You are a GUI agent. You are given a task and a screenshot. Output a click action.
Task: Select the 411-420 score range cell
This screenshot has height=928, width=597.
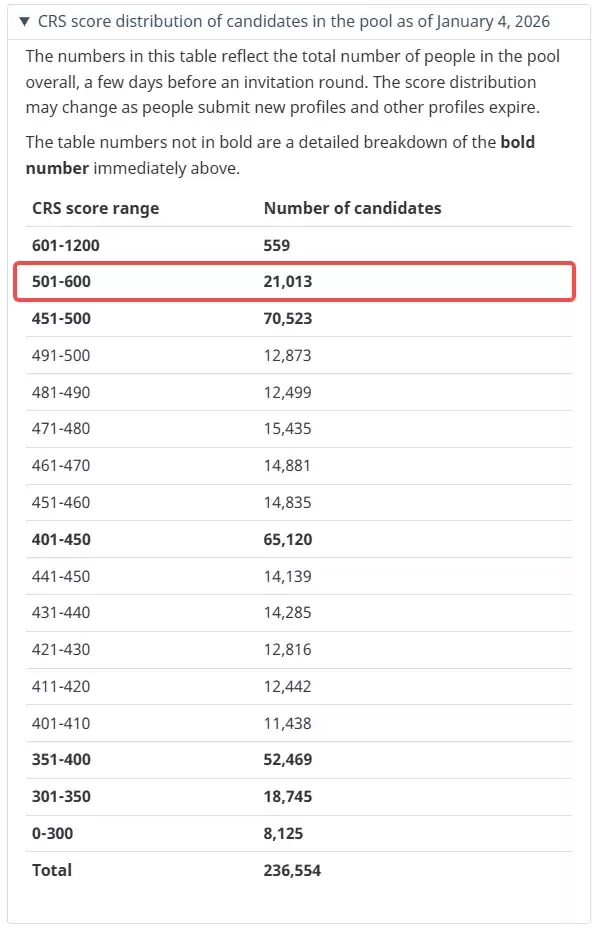[61, 687]
